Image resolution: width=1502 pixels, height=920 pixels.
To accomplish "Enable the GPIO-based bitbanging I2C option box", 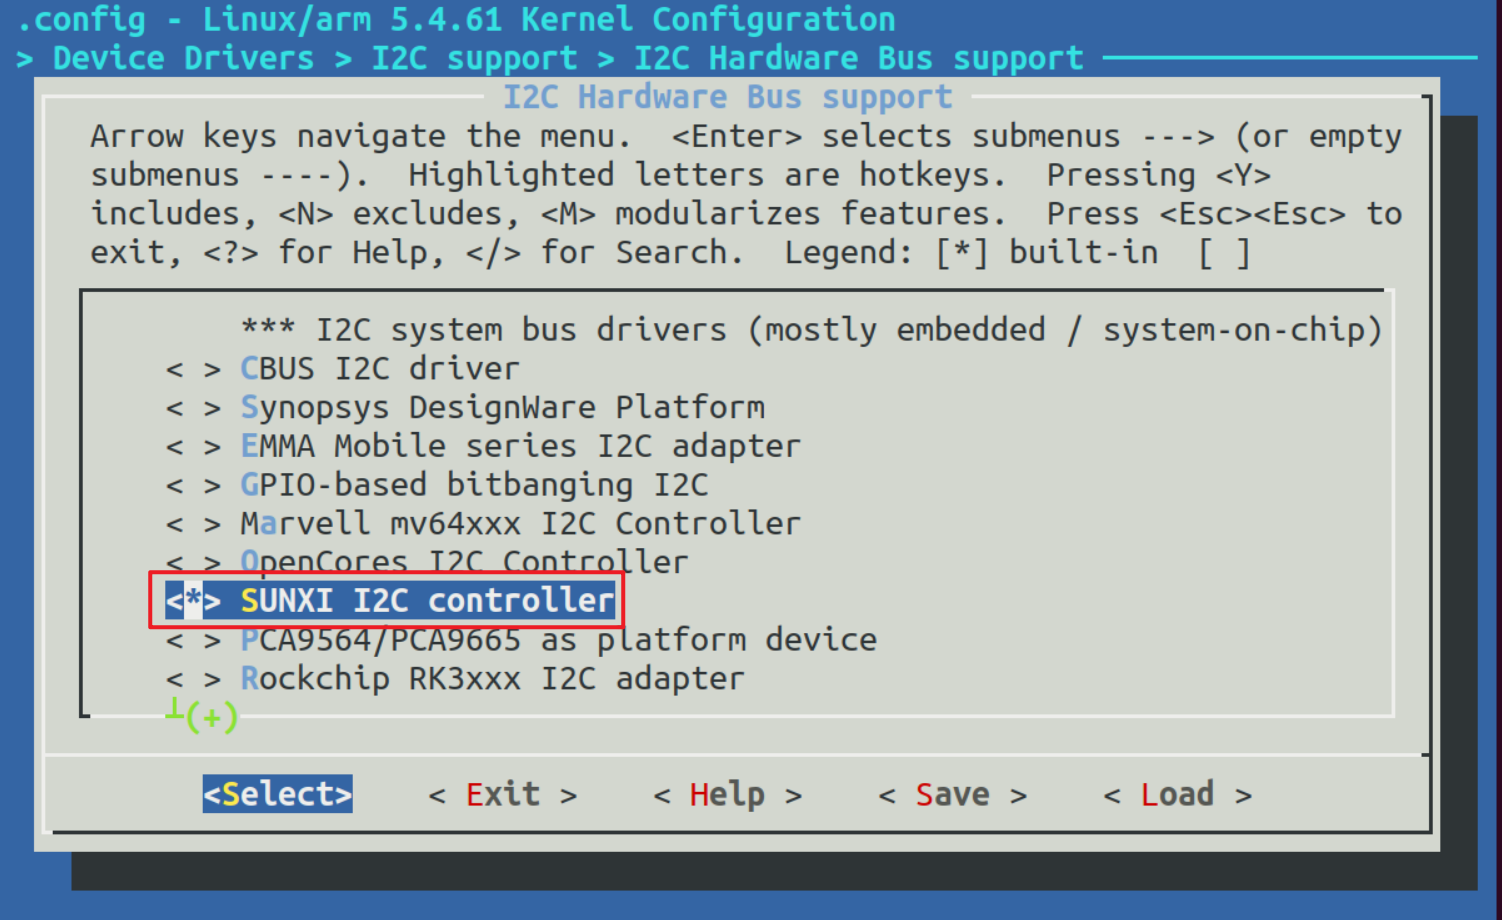I will 193,485.
